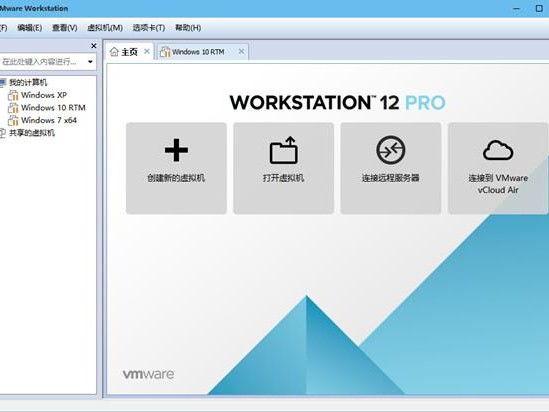This screenshot has height=412, width=549.
Task: Minimize the VMware Workstation window
Action: (x=516, y=8)
